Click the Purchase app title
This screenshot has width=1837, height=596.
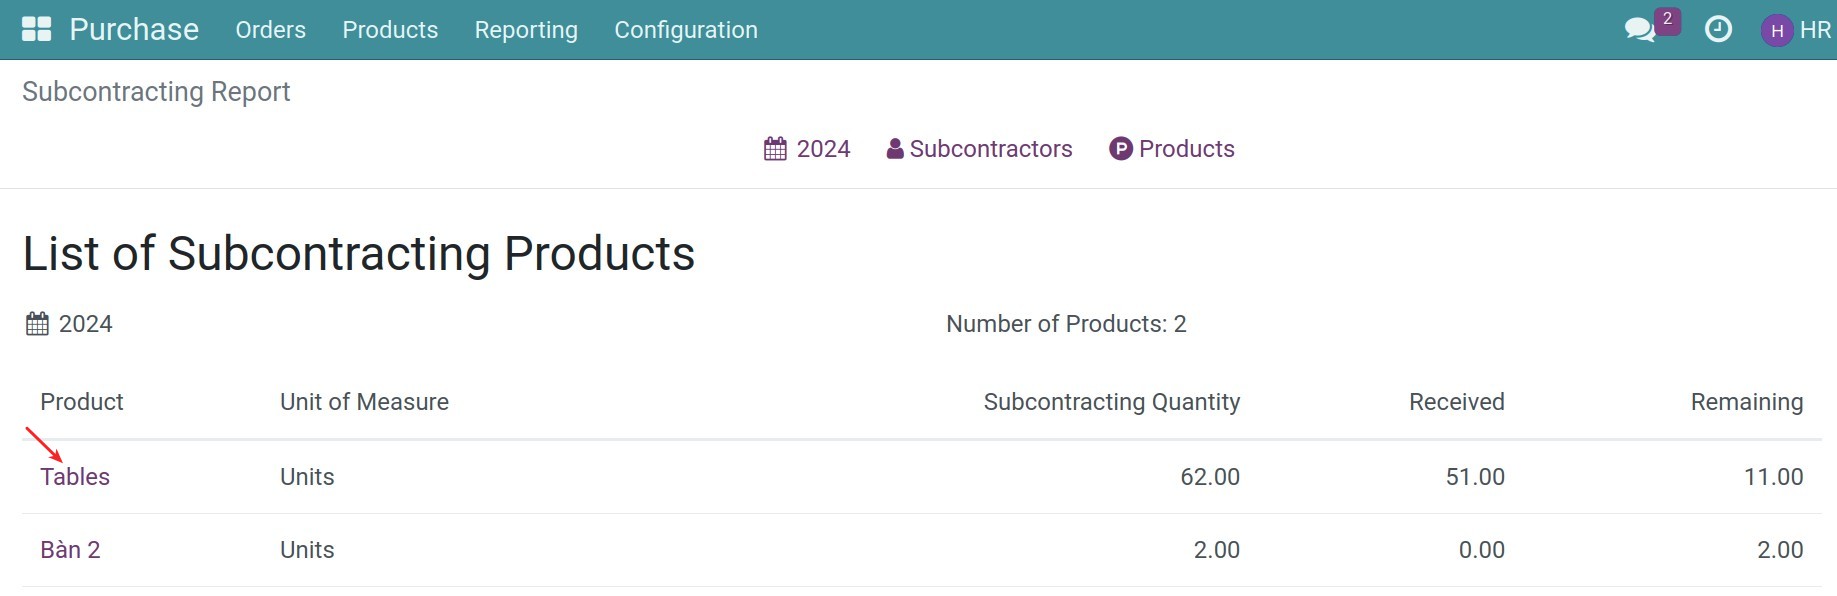coord(134,30)
